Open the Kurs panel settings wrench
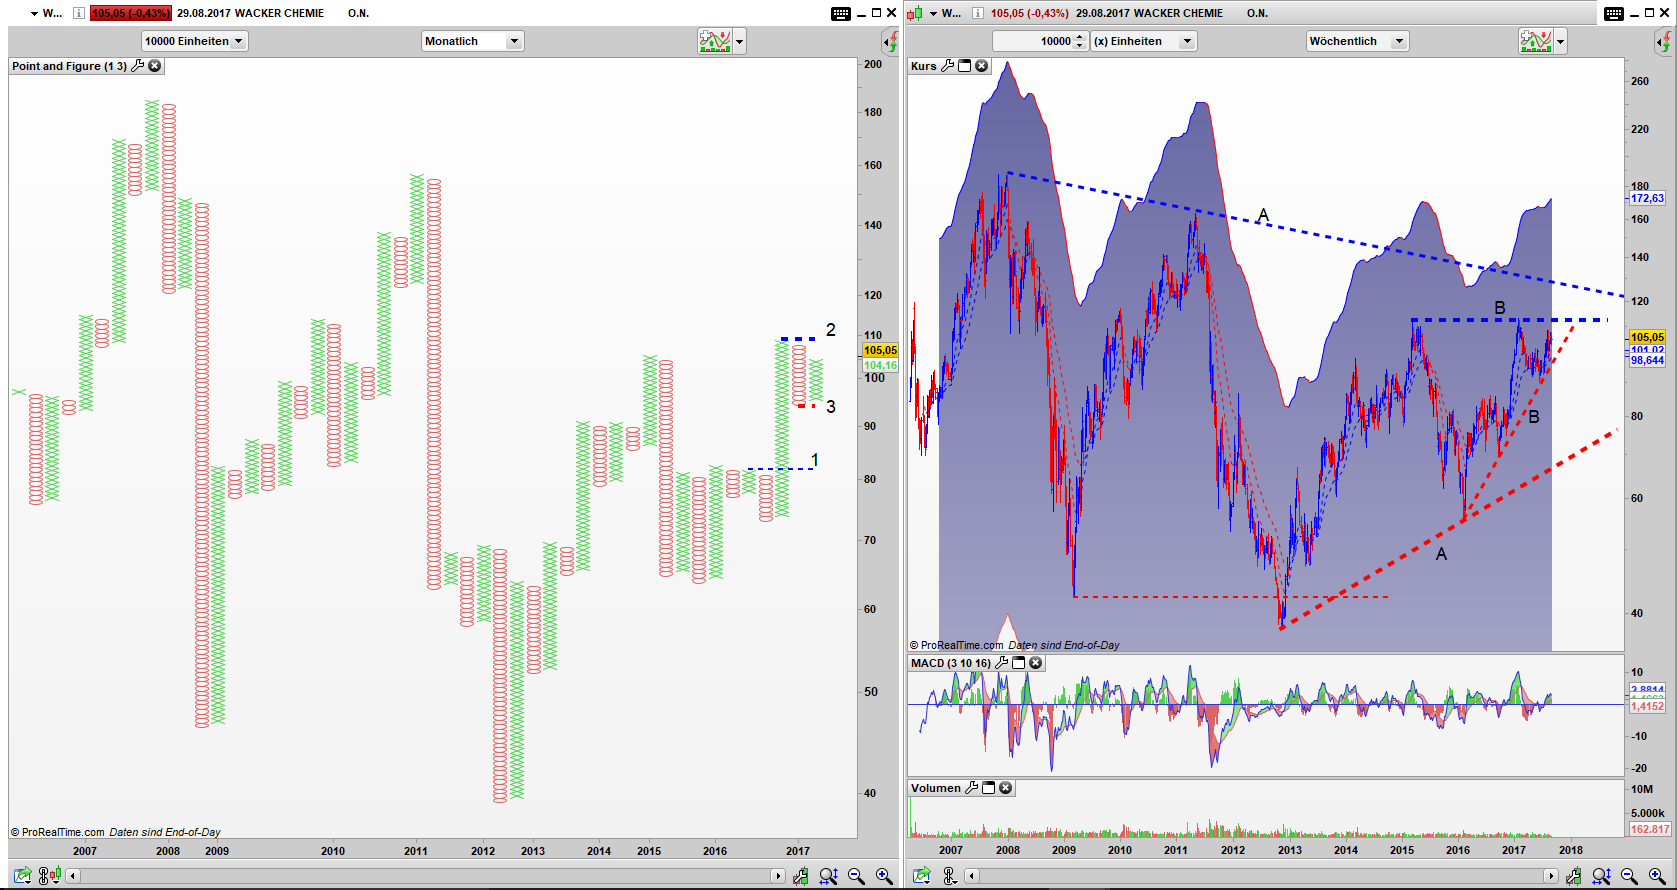1677x890 pixels. point(947,66)
